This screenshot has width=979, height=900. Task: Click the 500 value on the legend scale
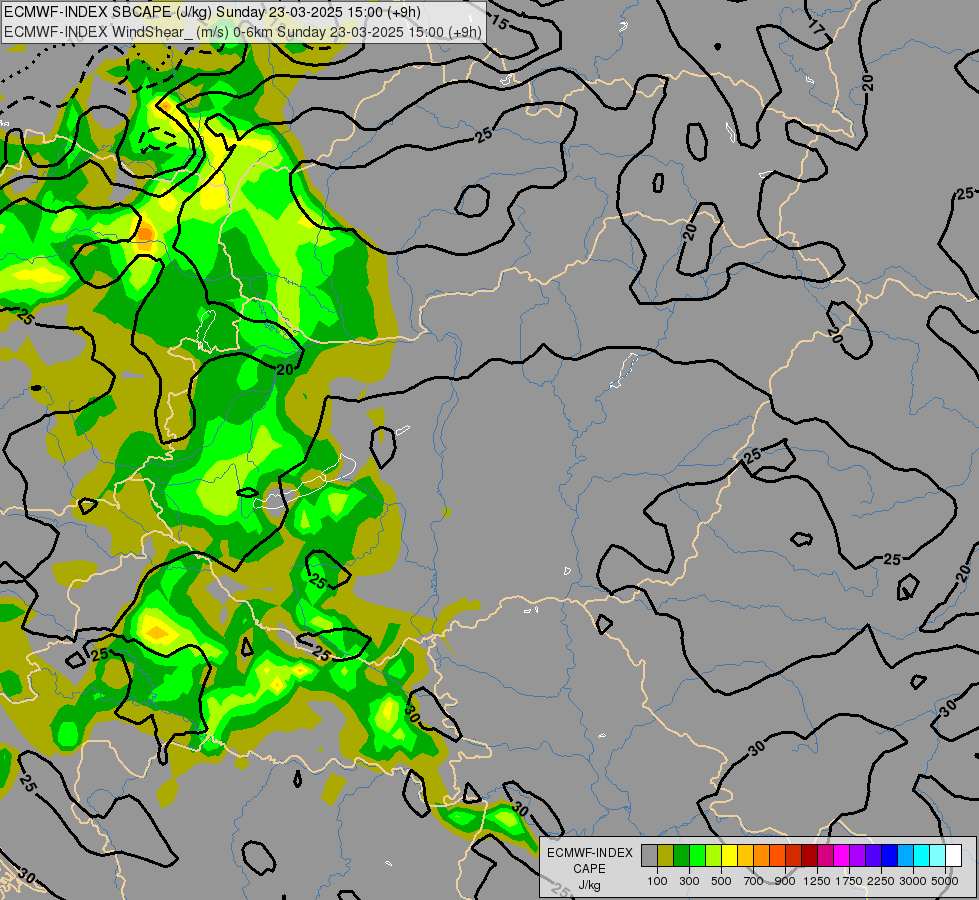[721, 881]
